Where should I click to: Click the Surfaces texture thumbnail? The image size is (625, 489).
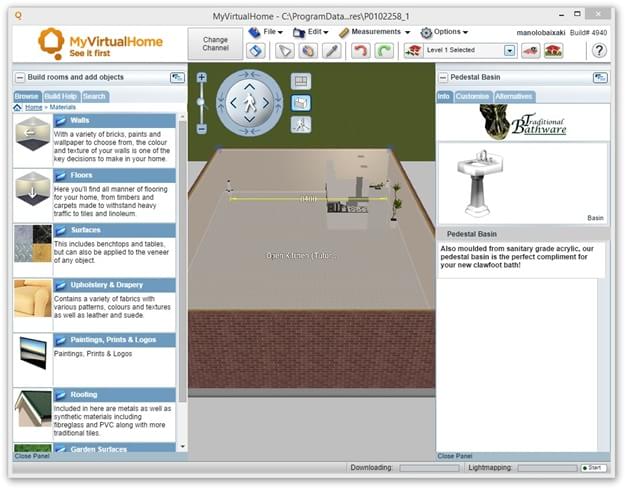(x=33, y=244)
